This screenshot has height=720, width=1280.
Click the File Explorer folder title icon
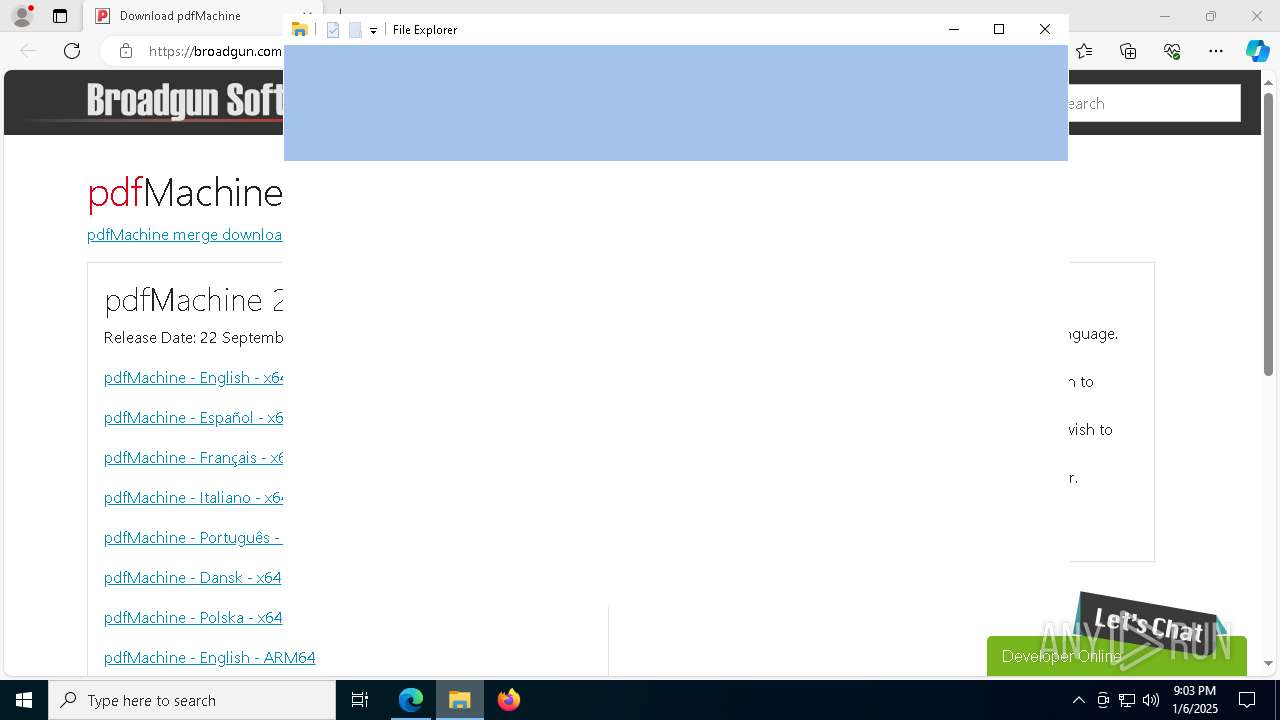pos(299,30)
